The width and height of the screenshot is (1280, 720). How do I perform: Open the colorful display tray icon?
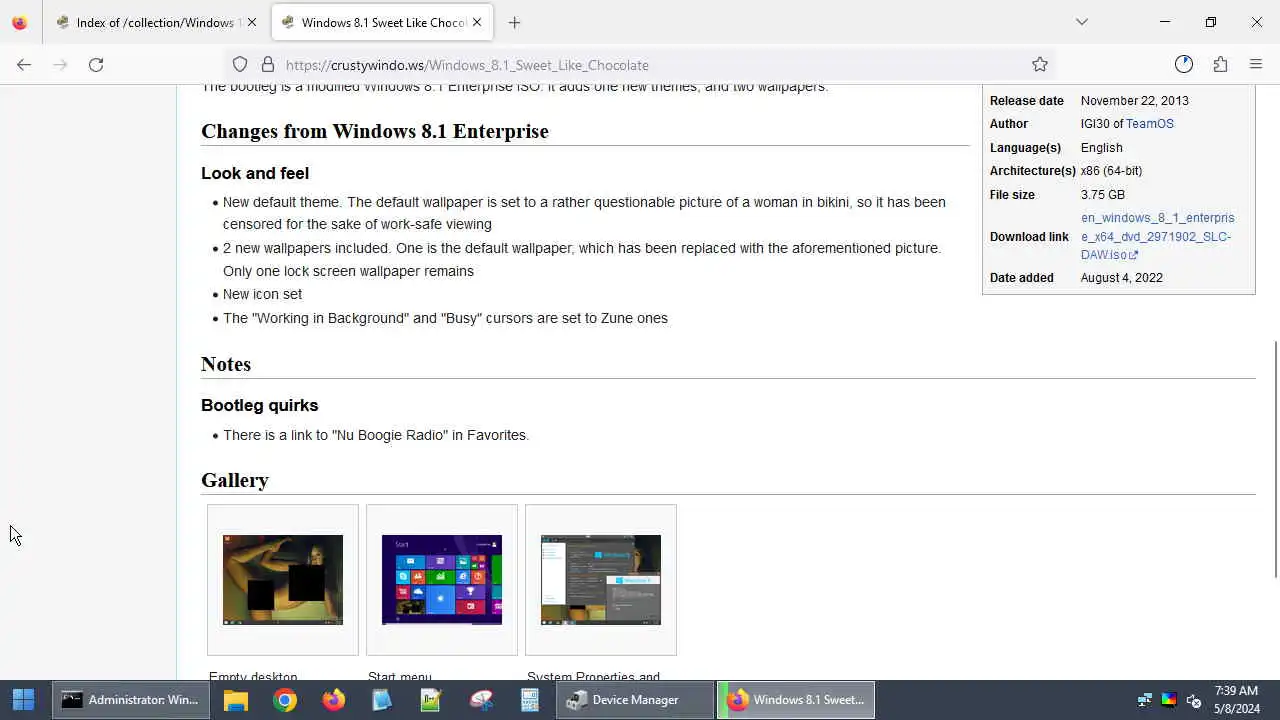click(1169, 700)
